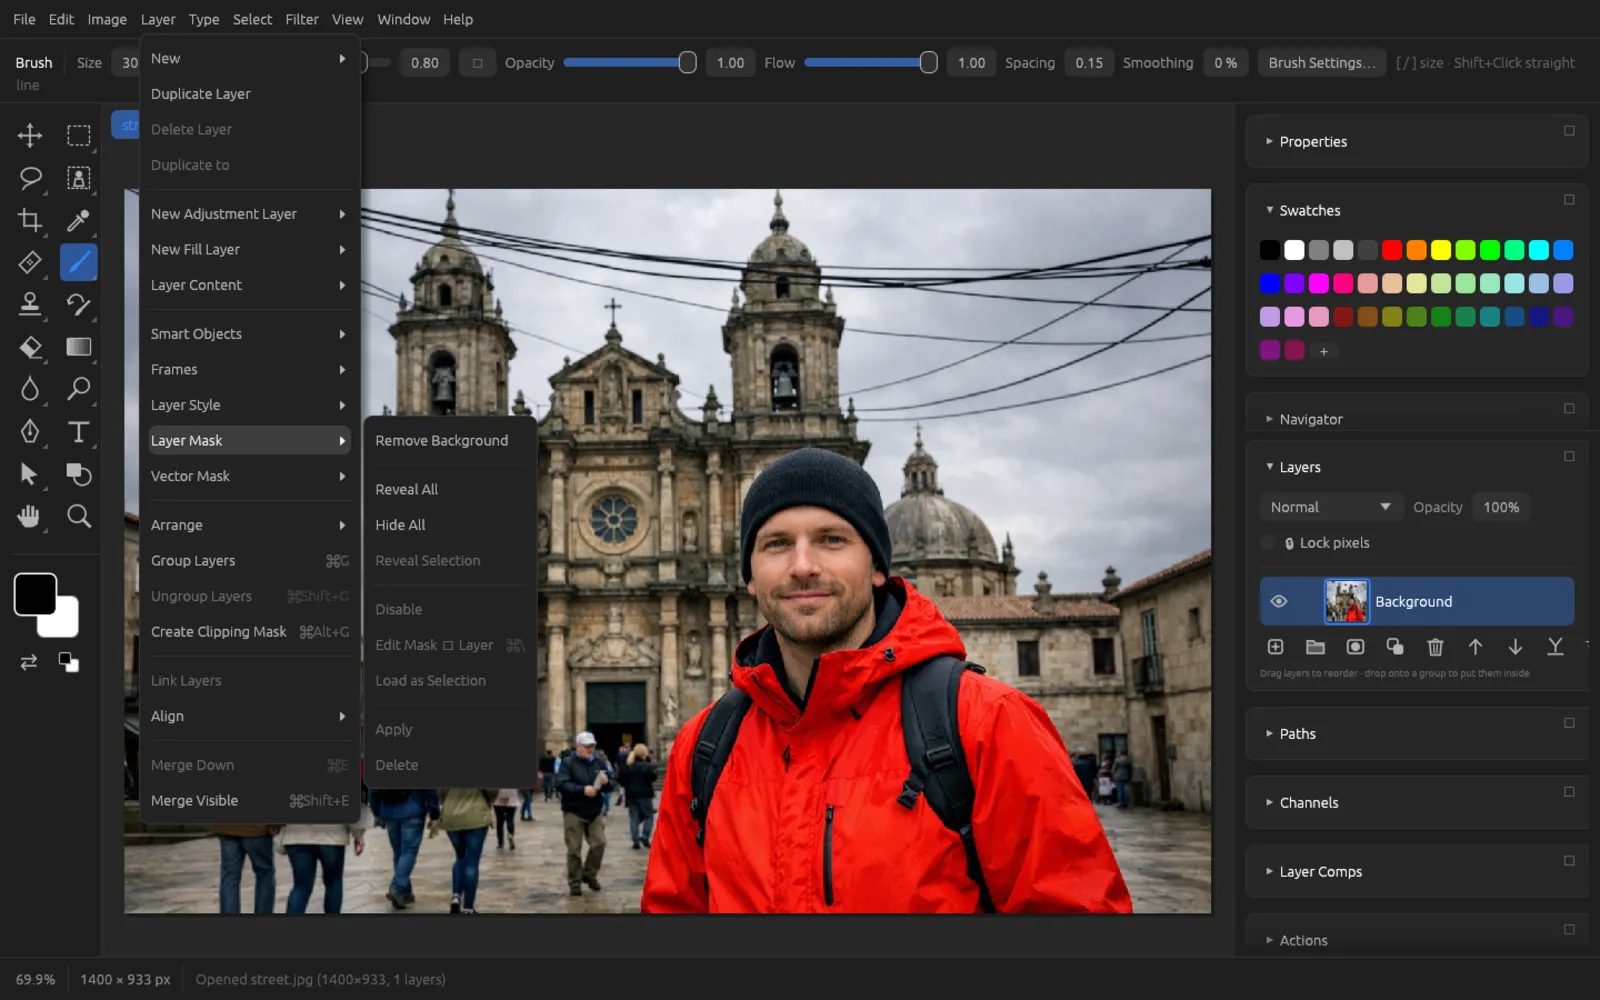
Task: Select the Clone Stamp tool
Action: pyautogui.click(x=30, y=304)
